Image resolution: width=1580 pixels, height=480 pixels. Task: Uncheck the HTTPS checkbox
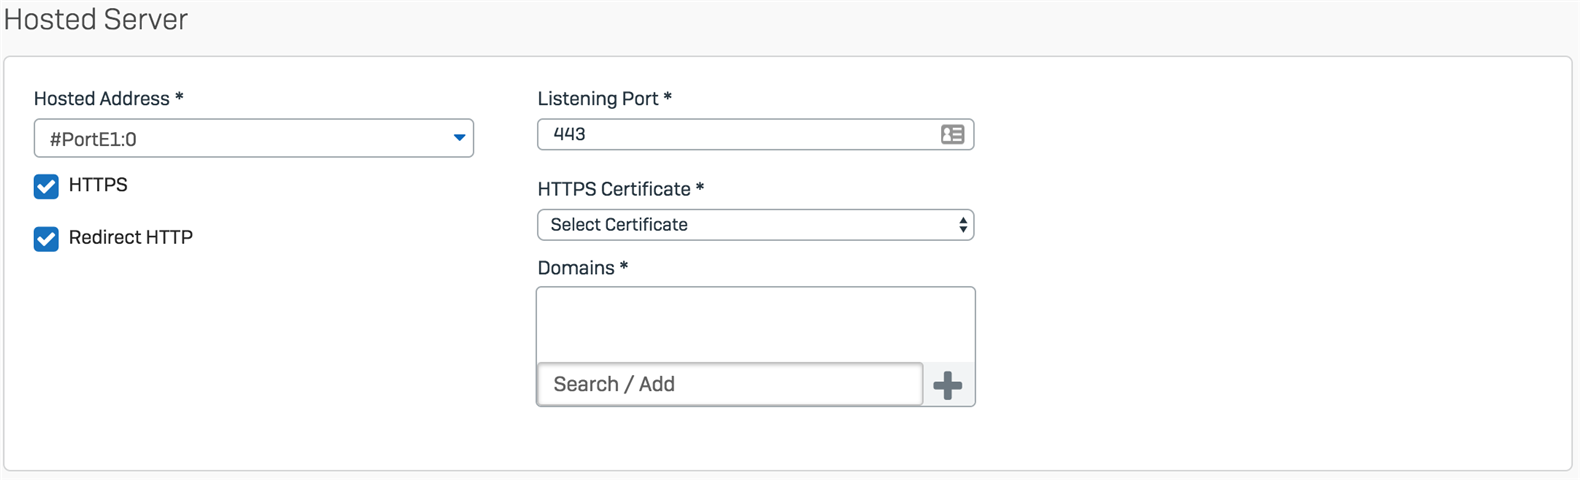pos(46,186)
